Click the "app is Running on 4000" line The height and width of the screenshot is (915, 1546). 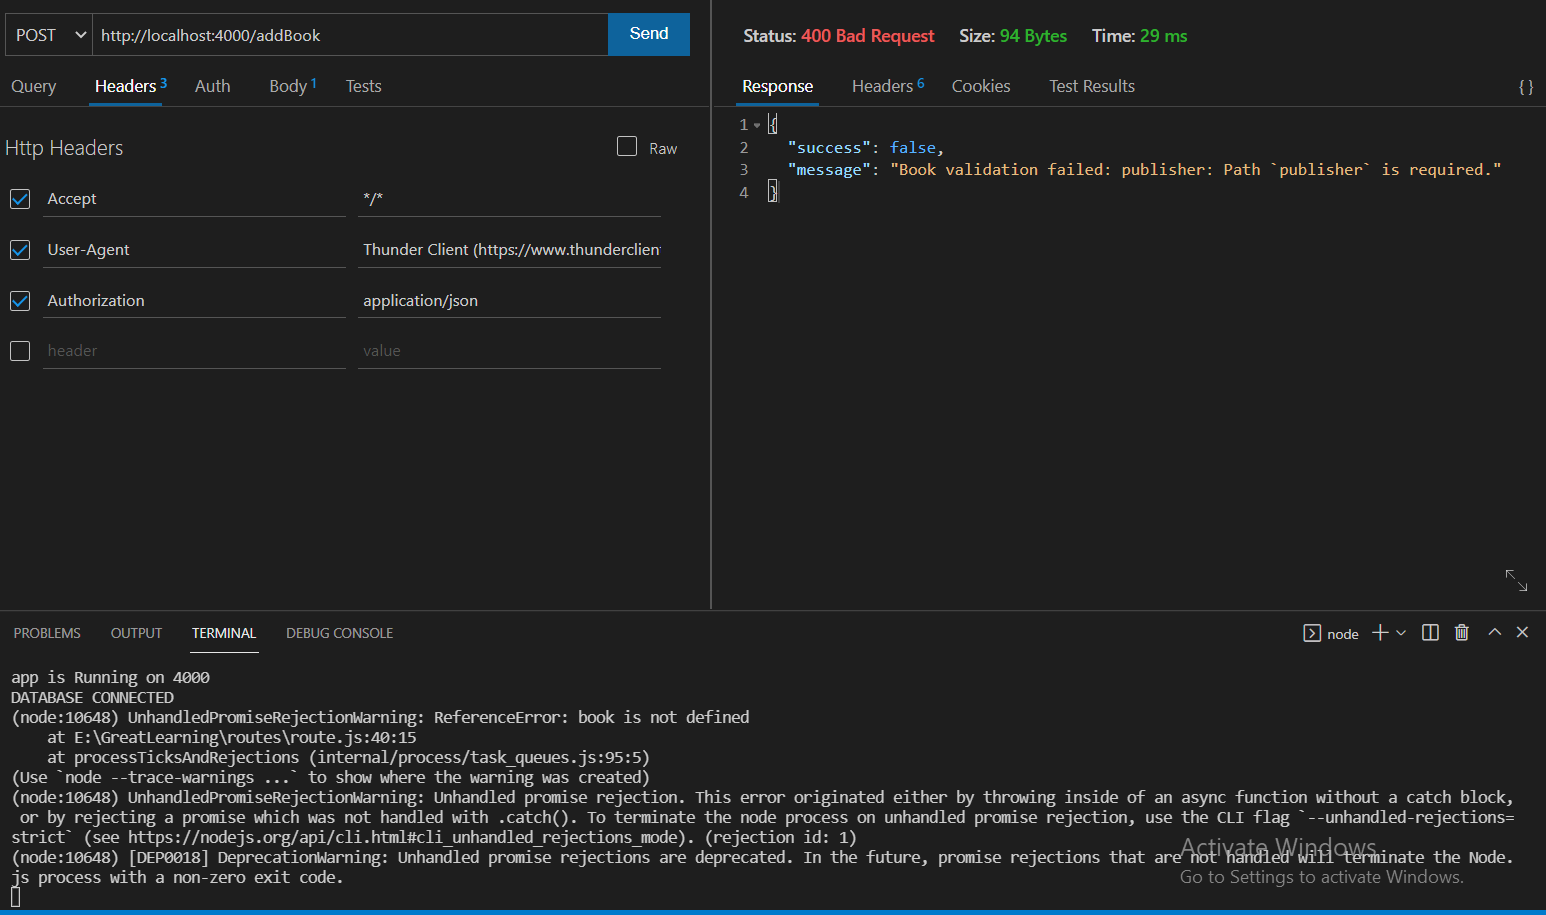110,678
